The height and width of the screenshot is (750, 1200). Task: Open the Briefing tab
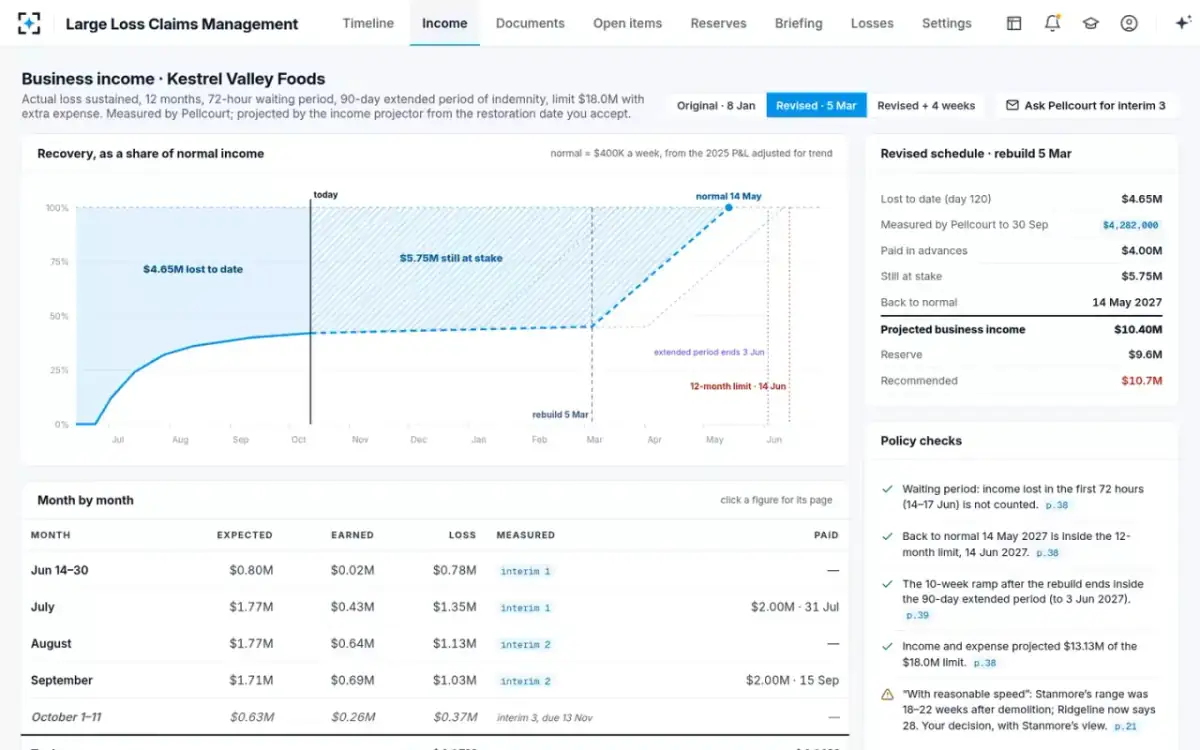(798, 23)
